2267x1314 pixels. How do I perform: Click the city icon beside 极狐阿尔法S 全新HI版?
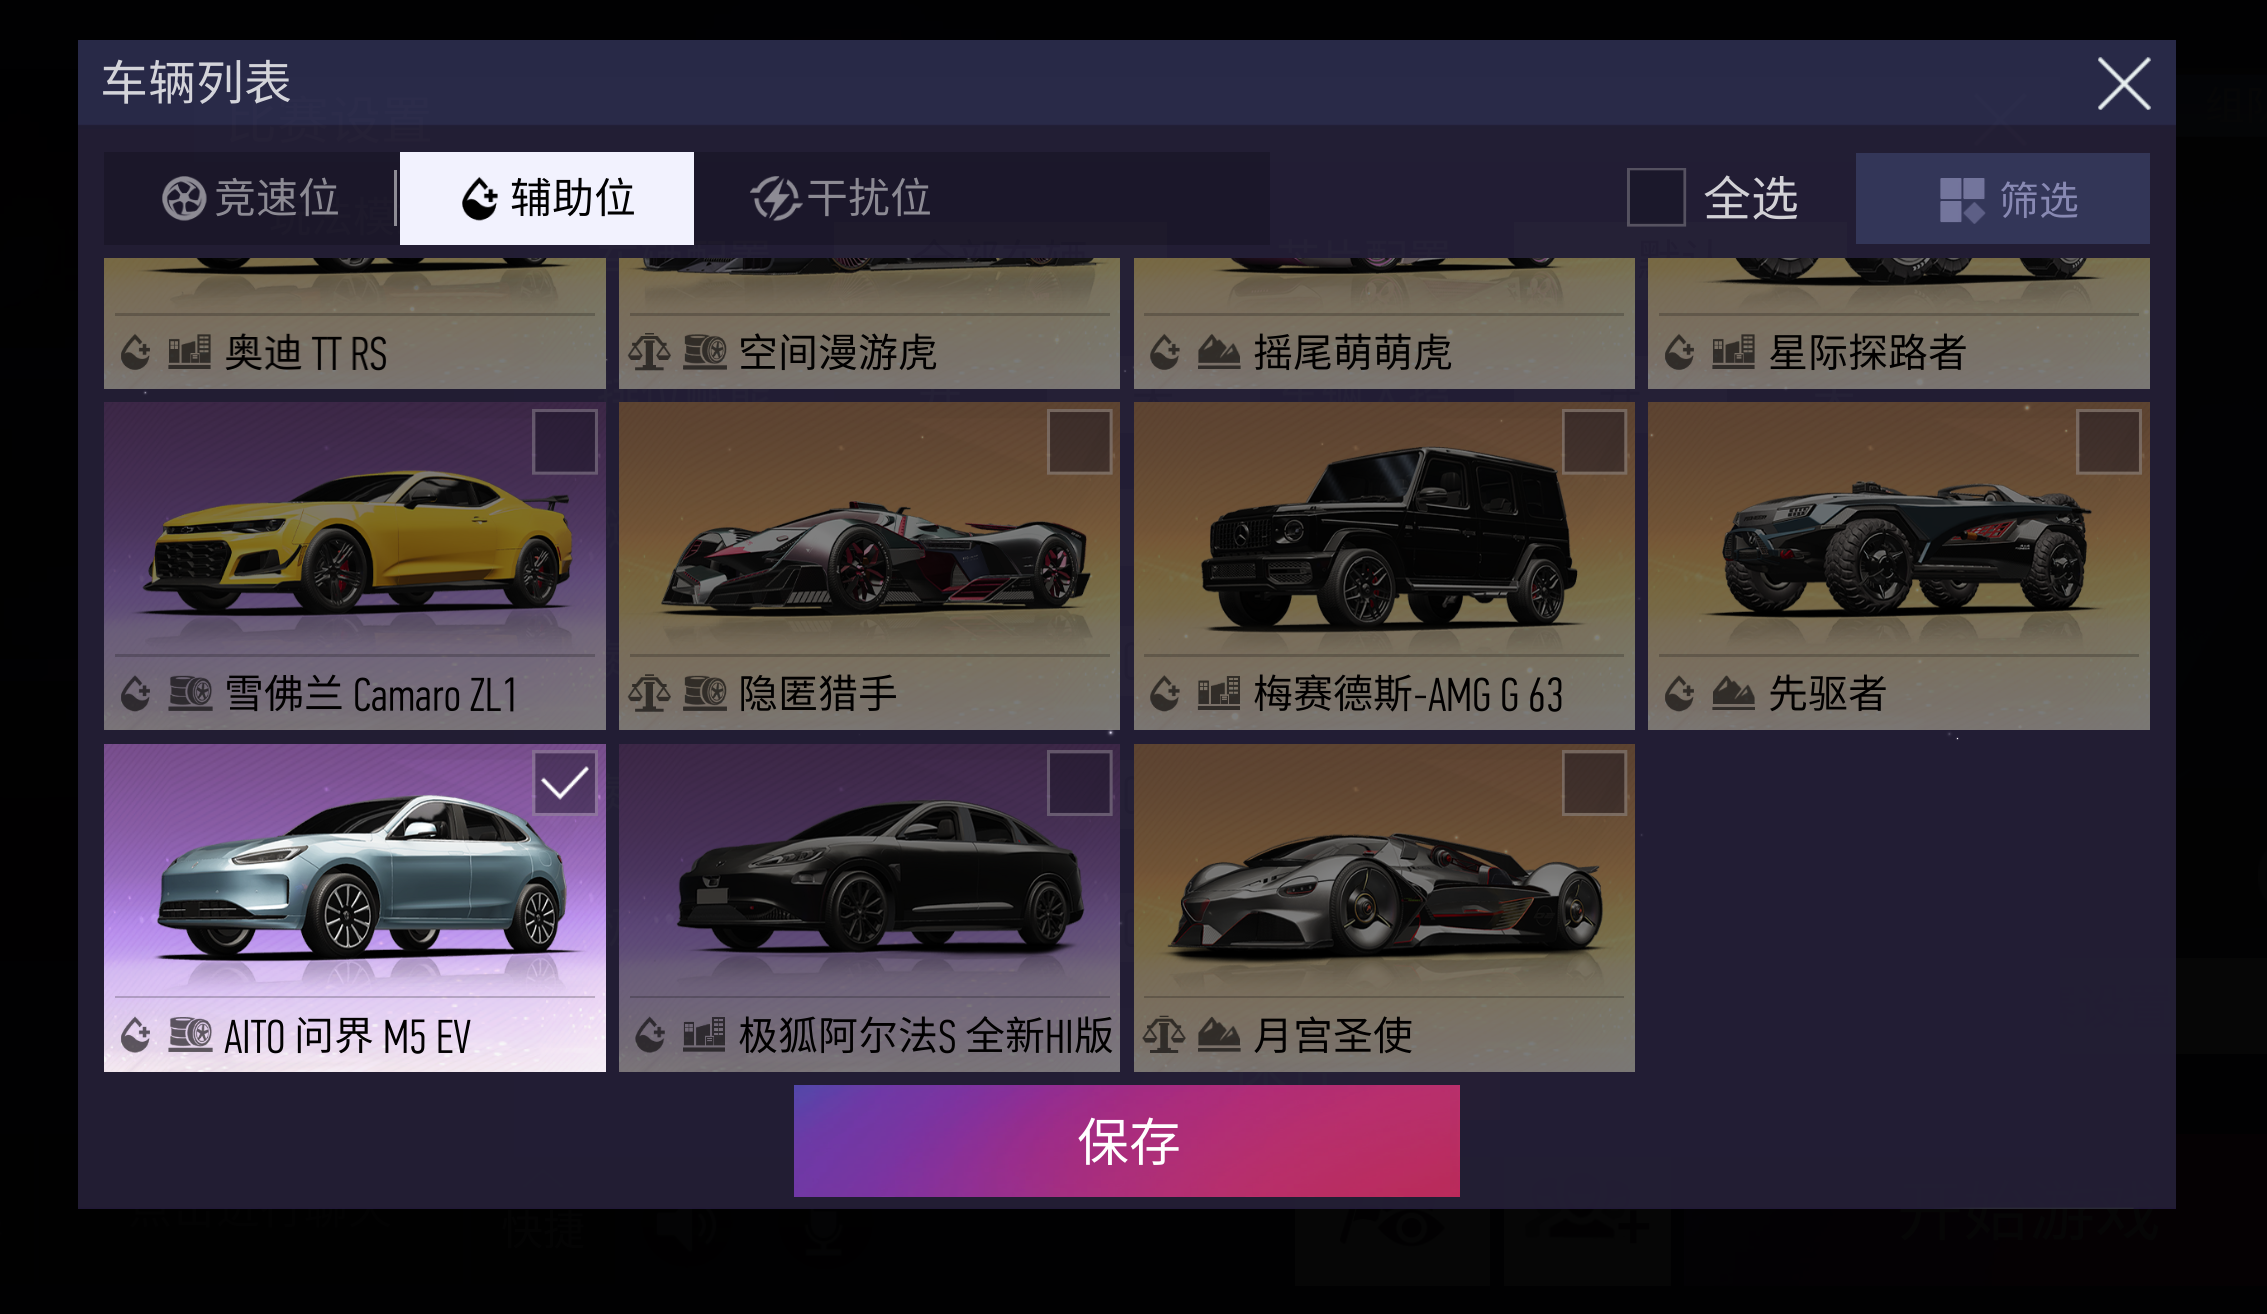pyautogui.click(x=704, y=1035)
